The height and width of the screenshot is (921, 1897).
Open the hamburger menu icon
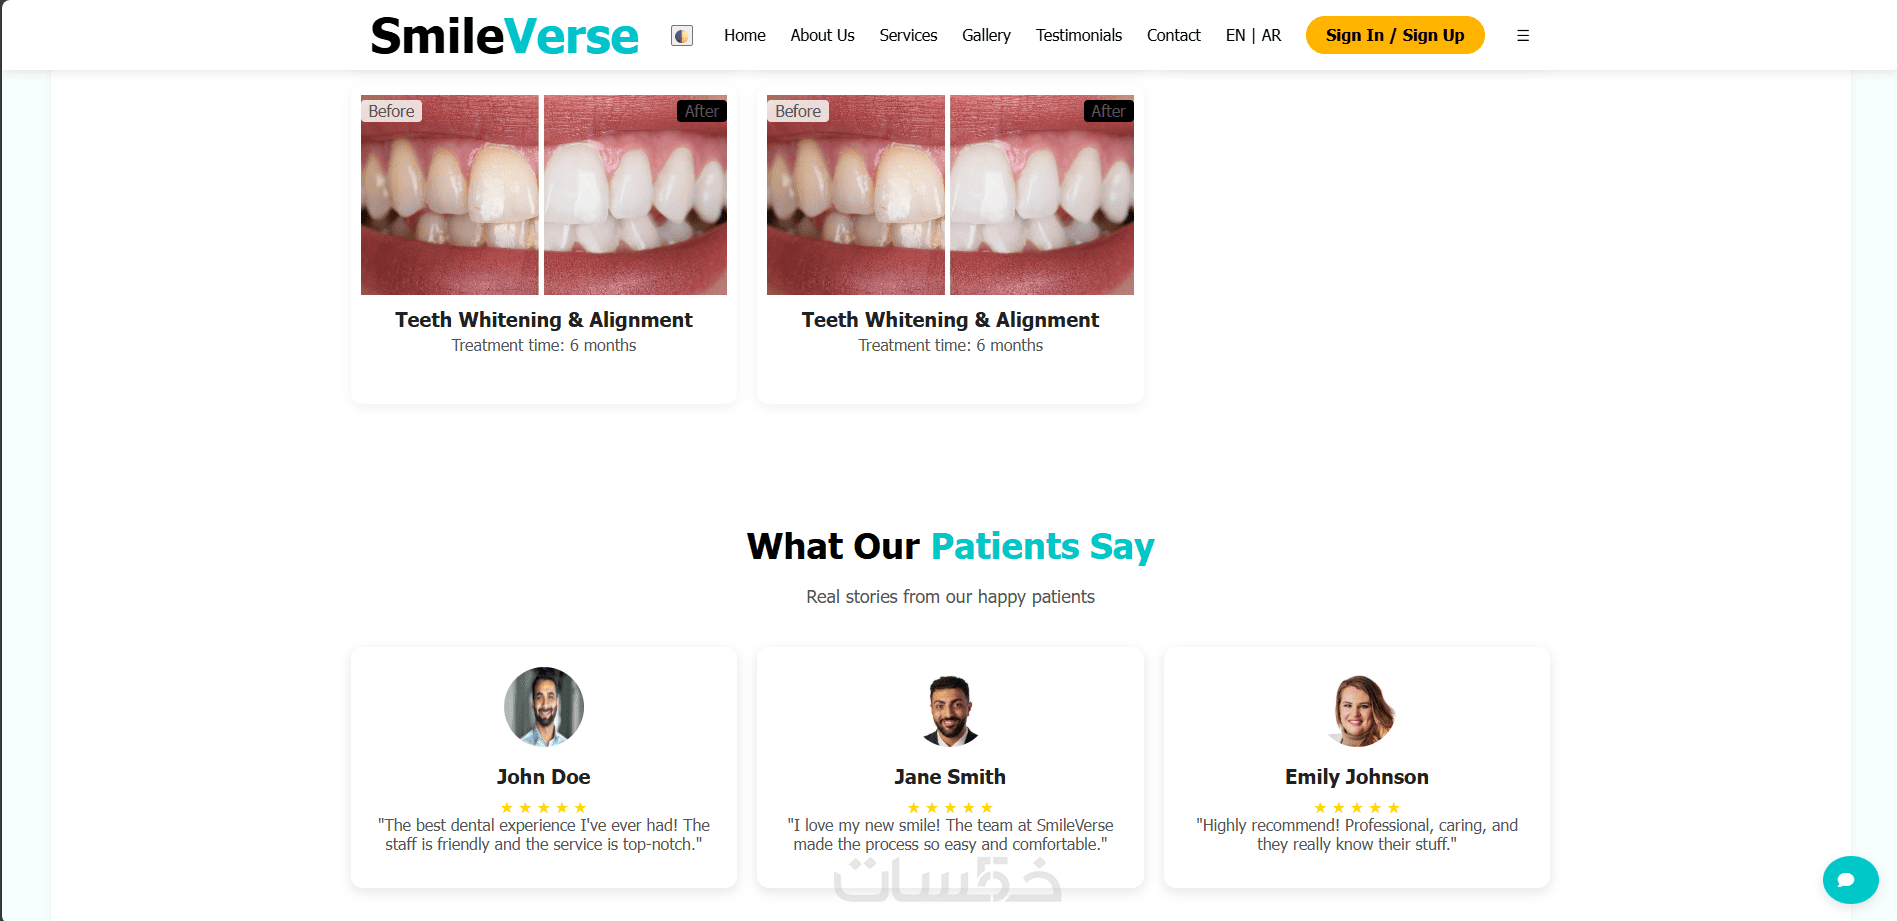(x=1523, y=36)
